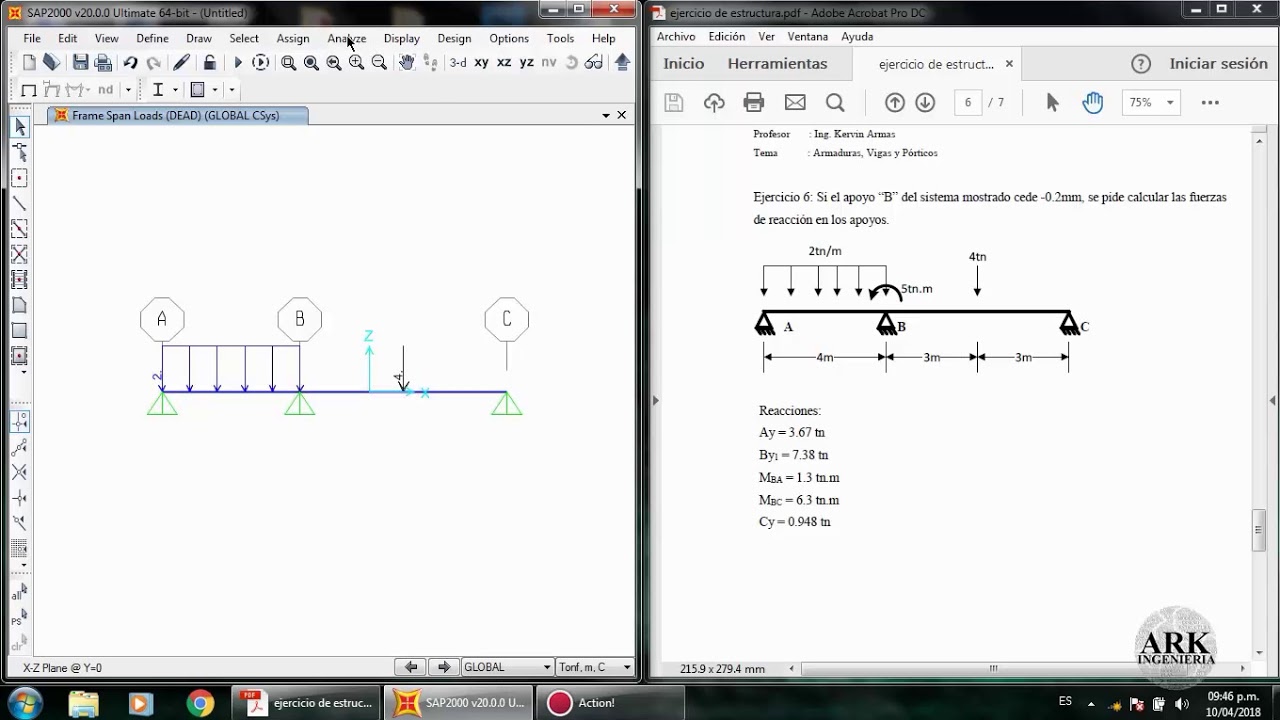Open the Assign menu
Screen dimensions: 1280x720
(x=293, y=38)
